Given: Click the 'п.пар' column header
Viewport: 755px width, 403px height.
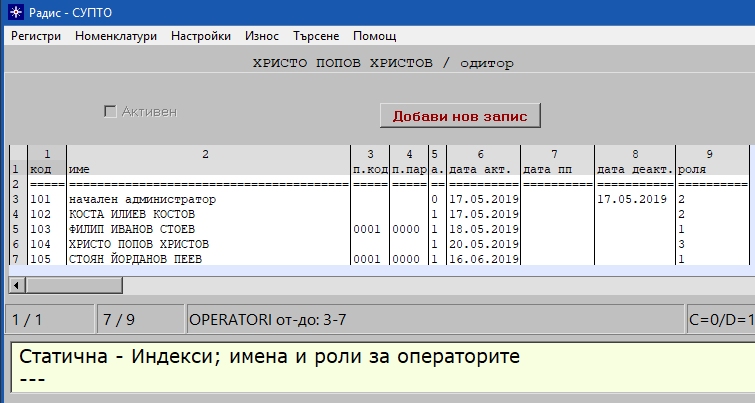Looking at the screenshot, I should pos(409,169).
